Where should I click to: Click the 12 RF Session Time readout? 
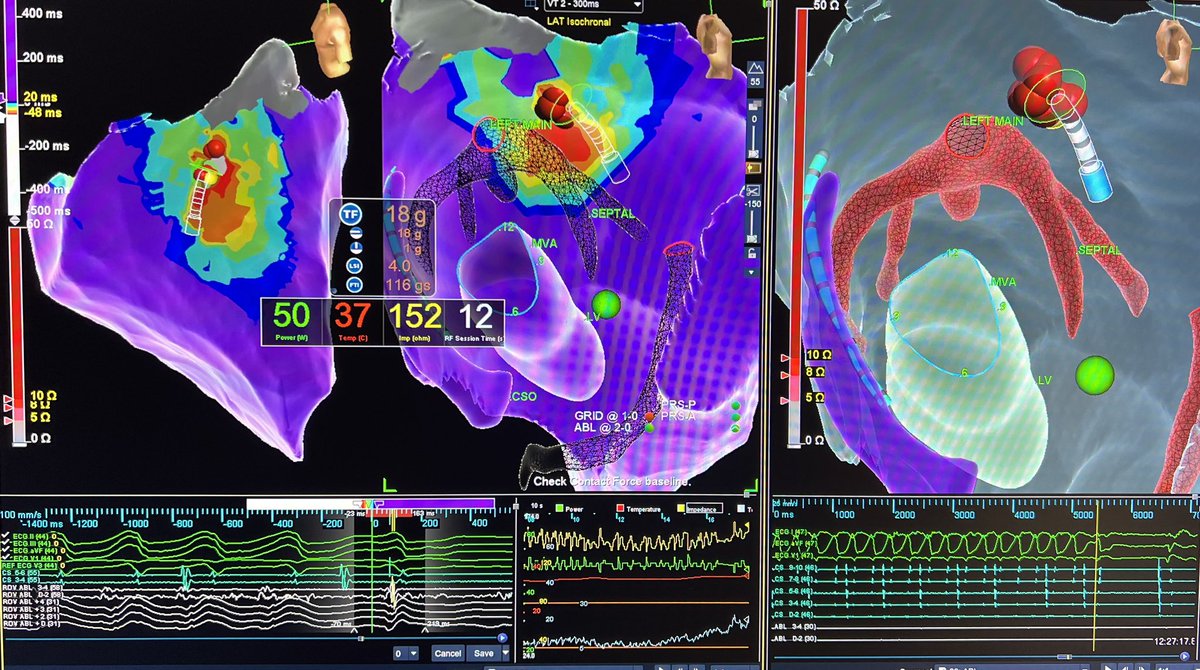[476, 323]
